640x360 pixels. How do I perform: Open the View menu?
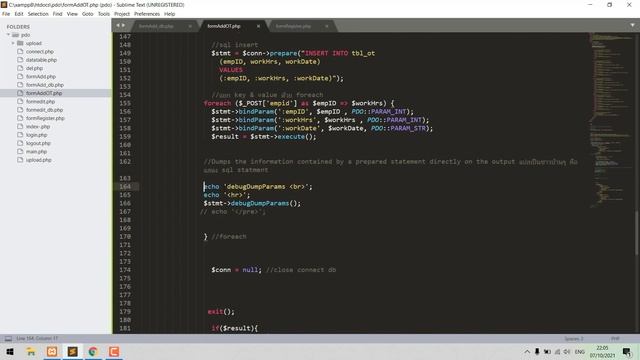pos(72,14)
